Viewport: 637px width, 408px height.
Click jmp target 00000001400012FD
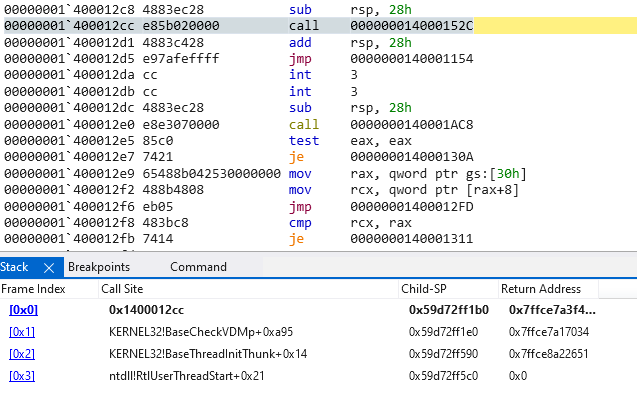[x=412, y=206]
